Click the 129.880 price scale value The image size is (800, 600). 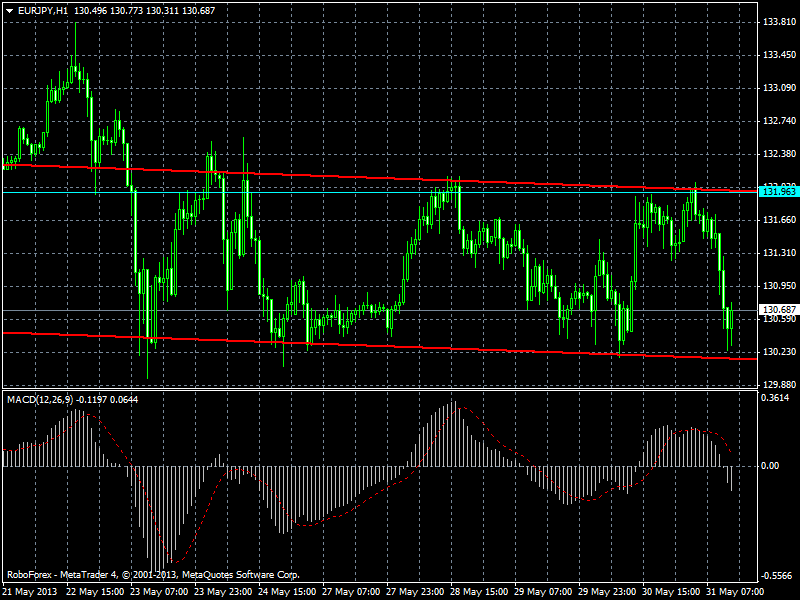(779, 385)
